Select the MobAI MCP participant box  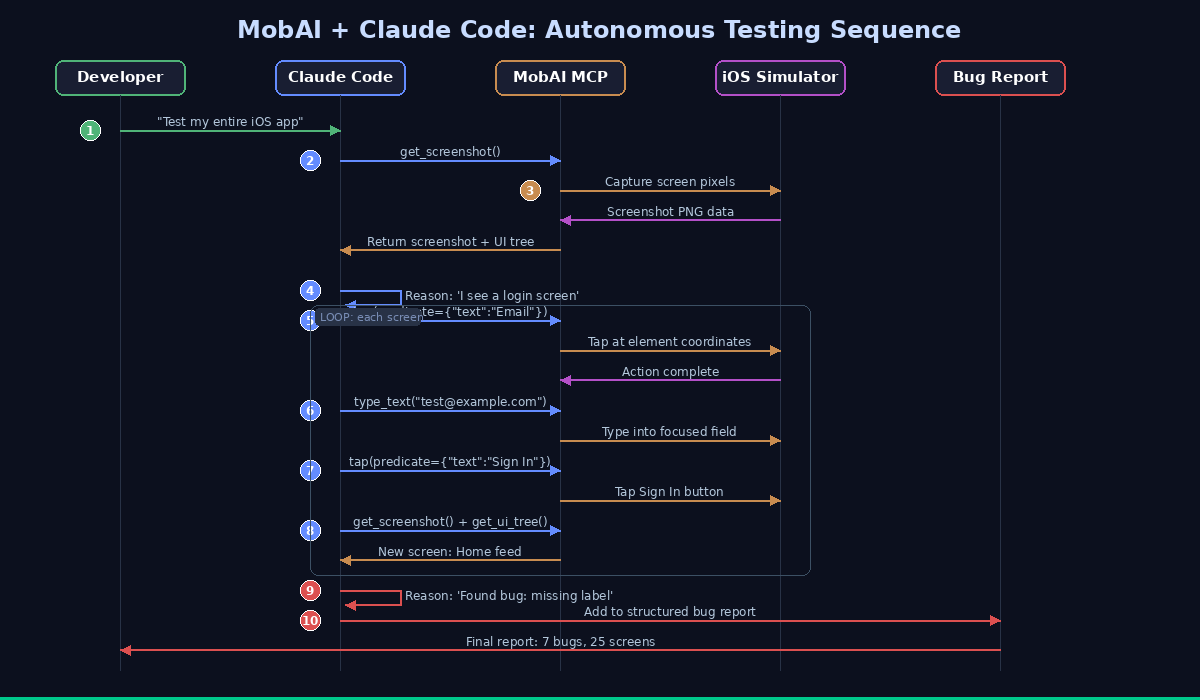[x=560, y=78]
